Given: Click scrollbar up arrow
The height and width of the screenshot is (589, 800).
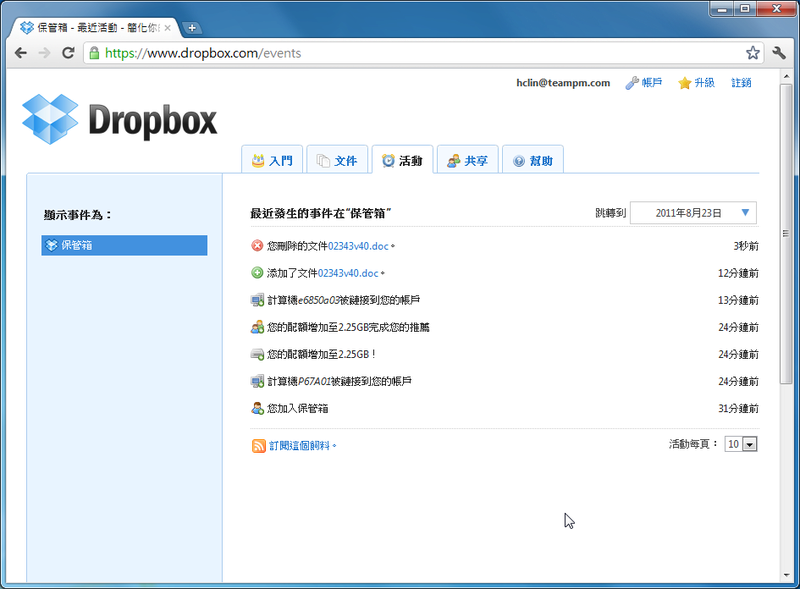Looking at the screenshot, I should [786, 77].
